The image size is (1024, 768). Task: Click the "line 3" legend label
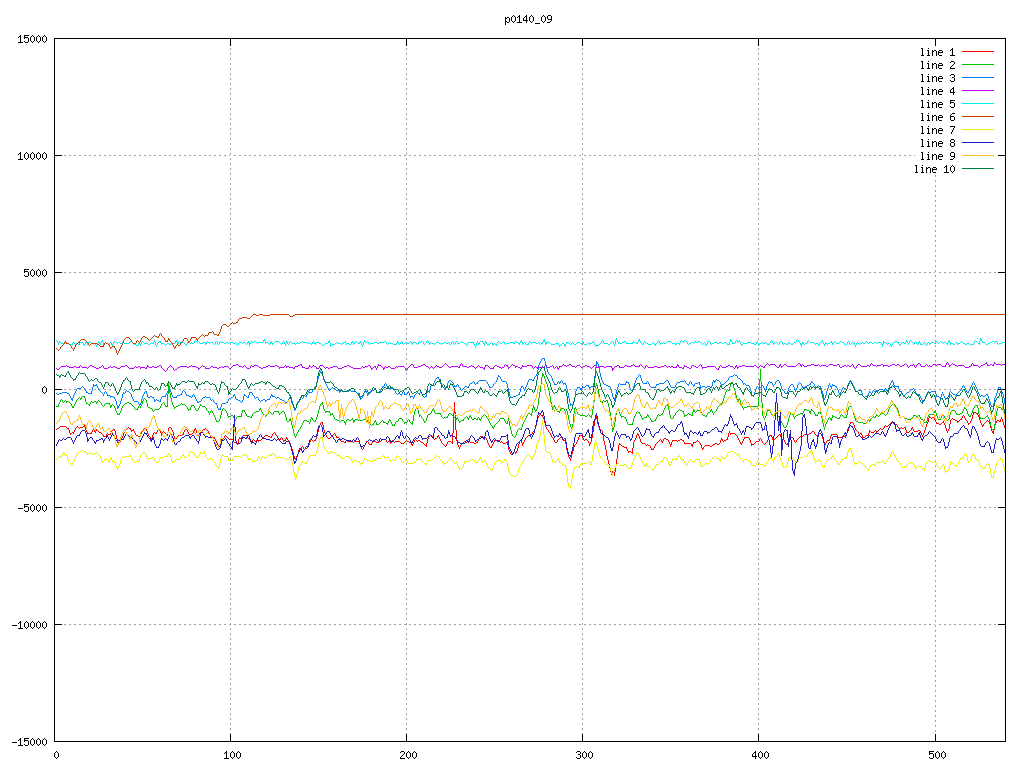point(937,78)
